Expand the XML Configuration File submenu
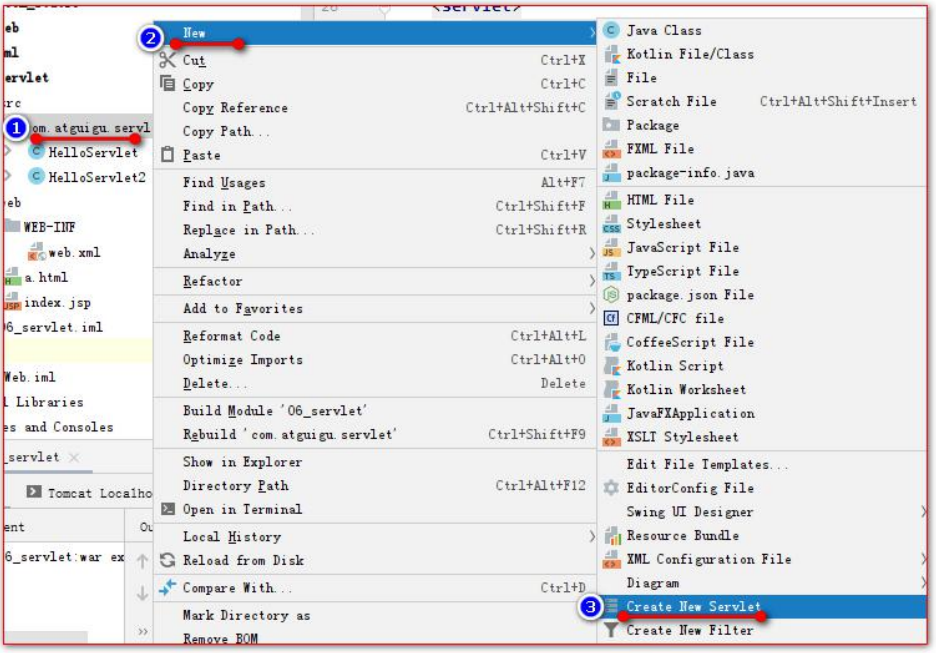This screenshot has width=936, height=653. [923, 559]
